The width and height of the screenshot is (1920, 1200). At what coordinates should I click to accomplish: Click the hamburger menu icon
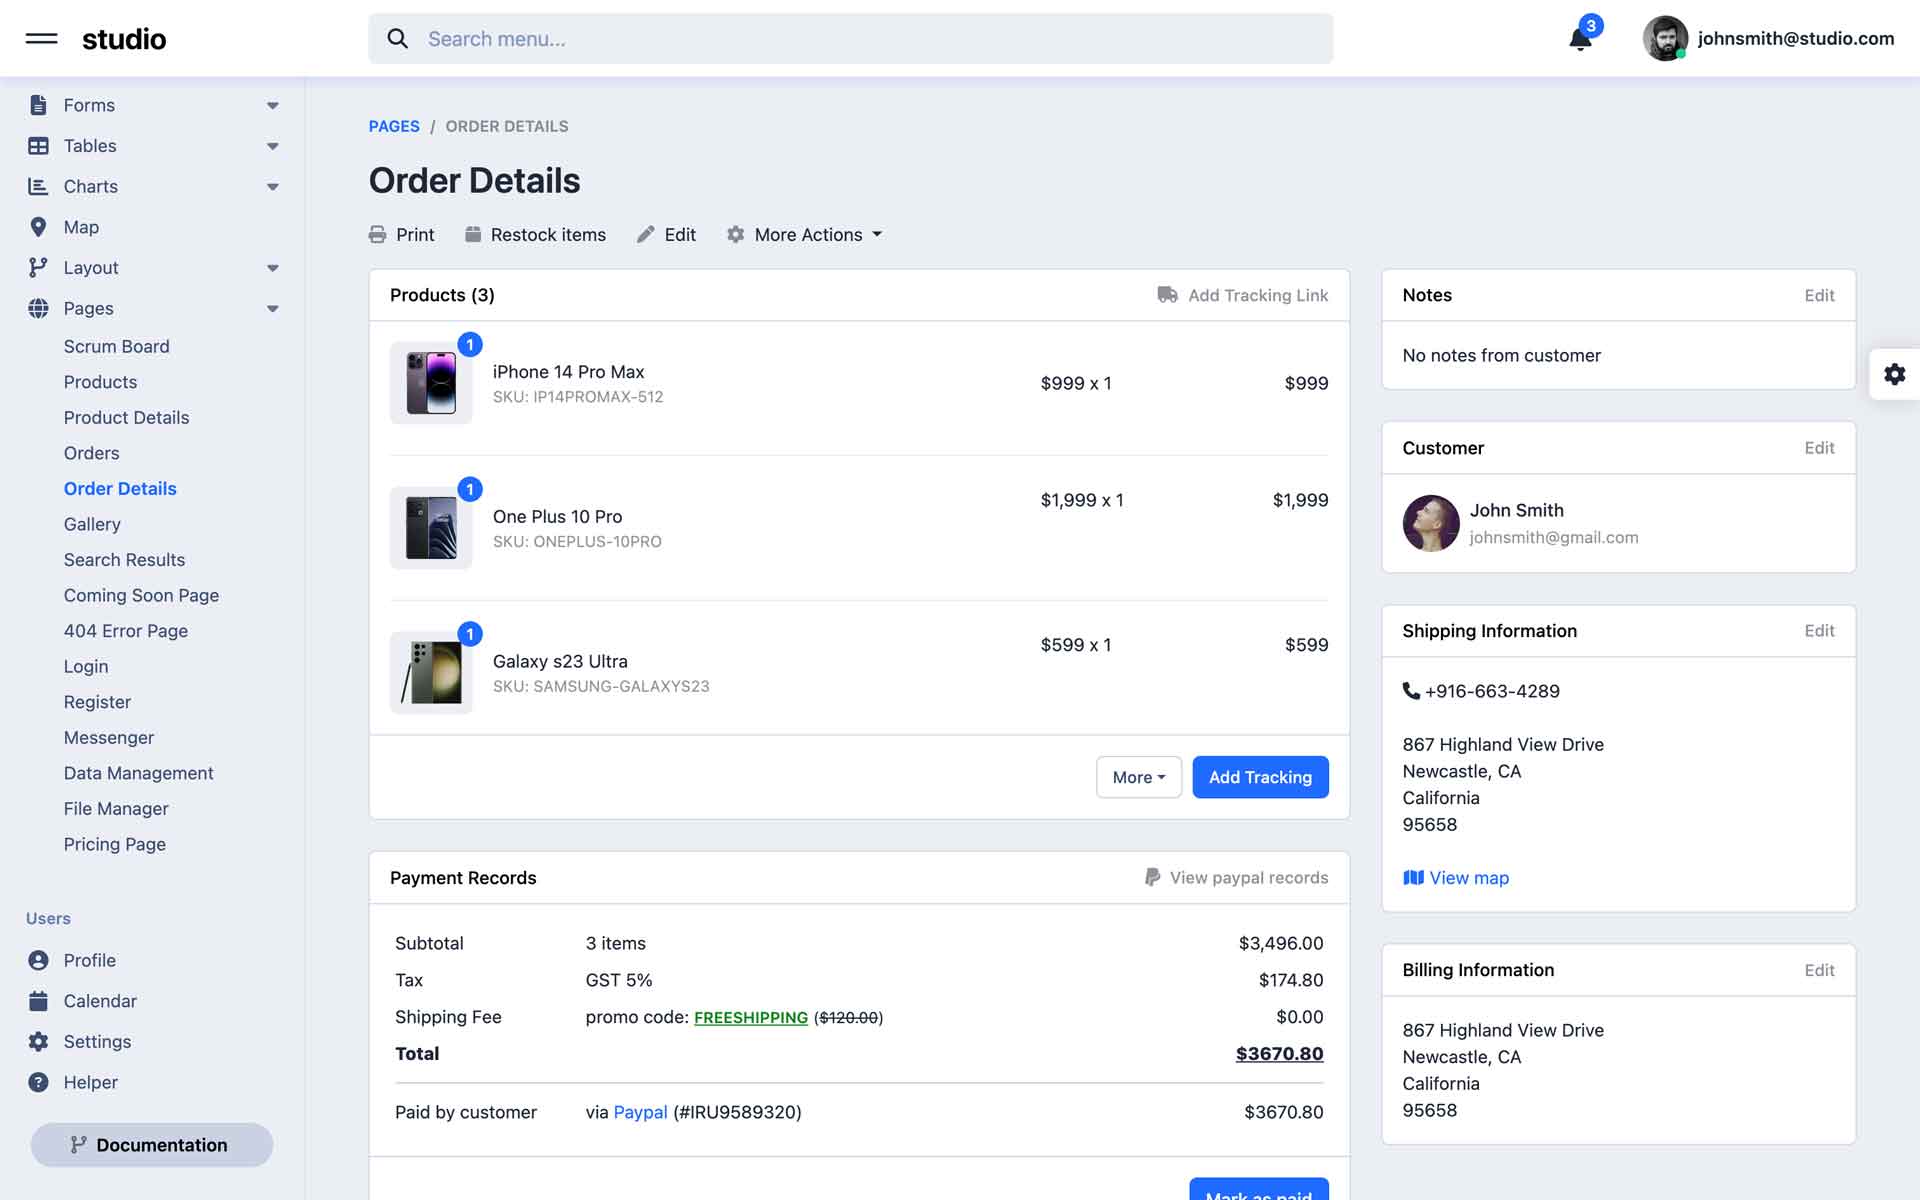click(x=41, y=39)
